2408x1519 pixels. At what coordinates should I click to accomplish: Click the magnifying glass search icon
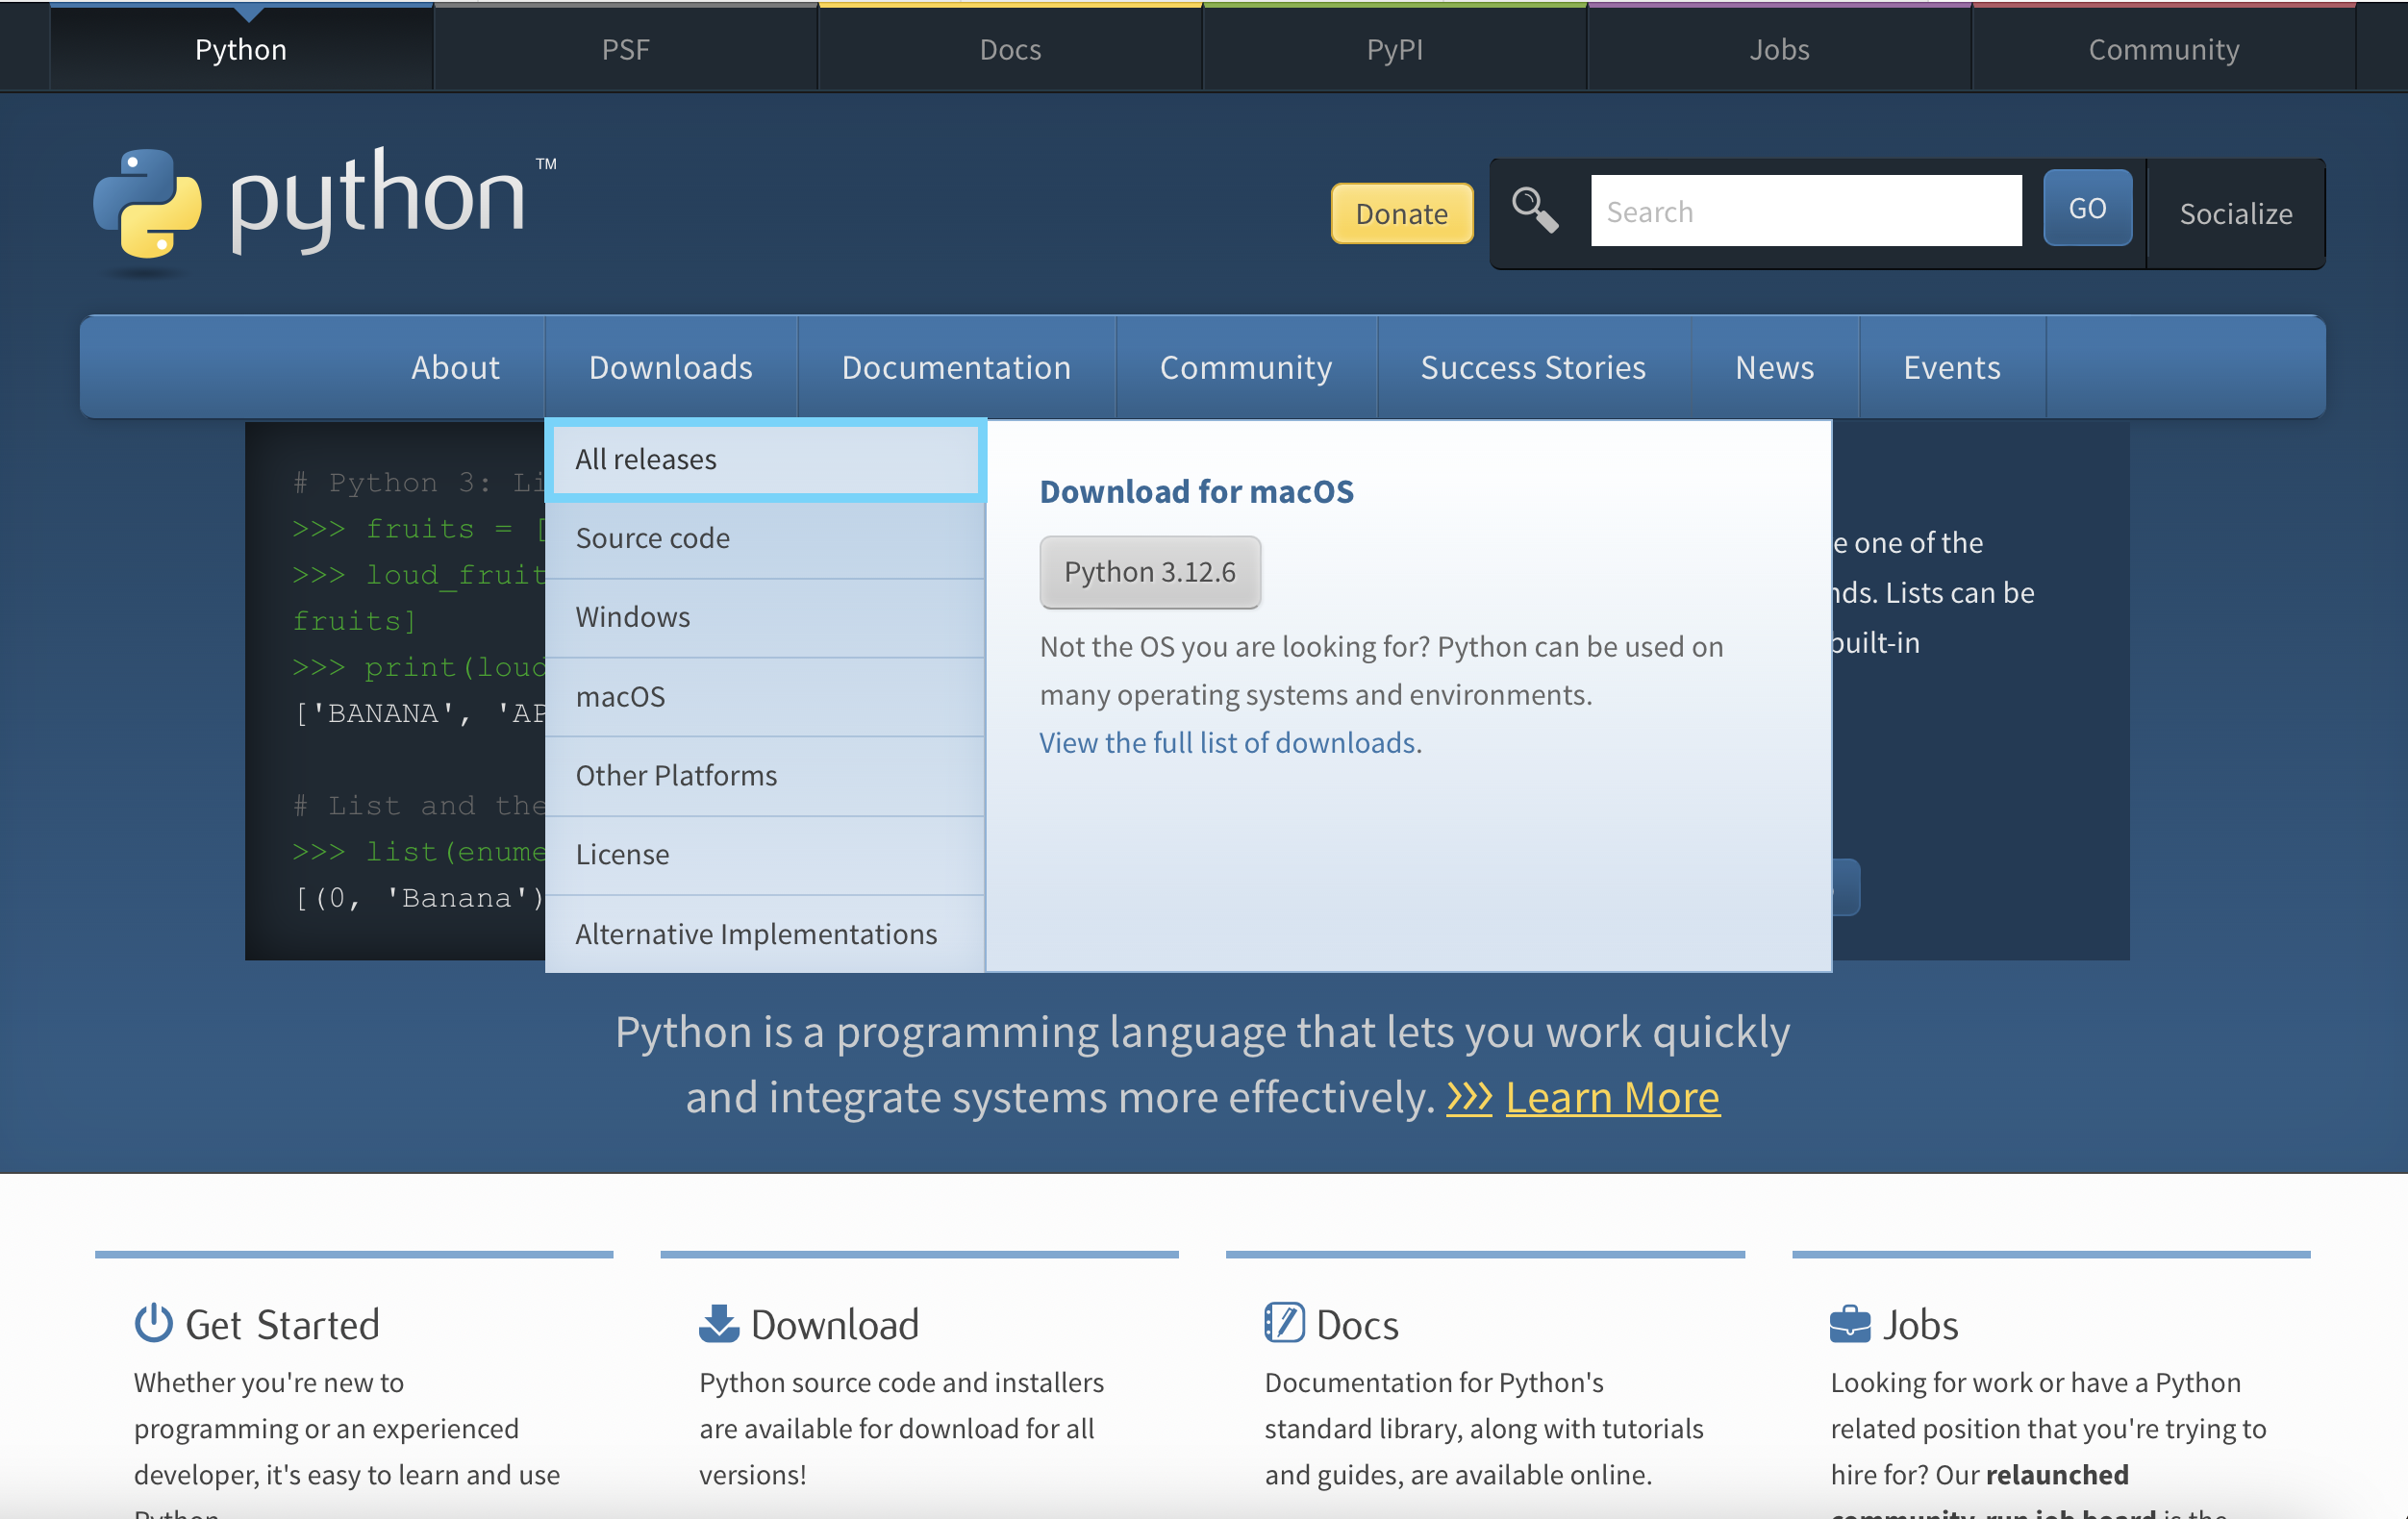tap(1534, 210)
